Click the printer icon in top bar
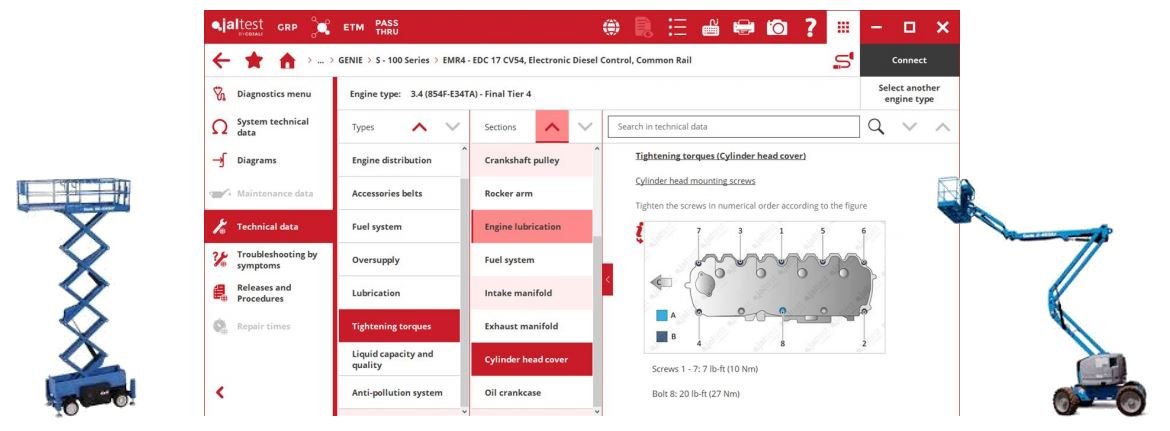1170x431 pixels. 744,27
